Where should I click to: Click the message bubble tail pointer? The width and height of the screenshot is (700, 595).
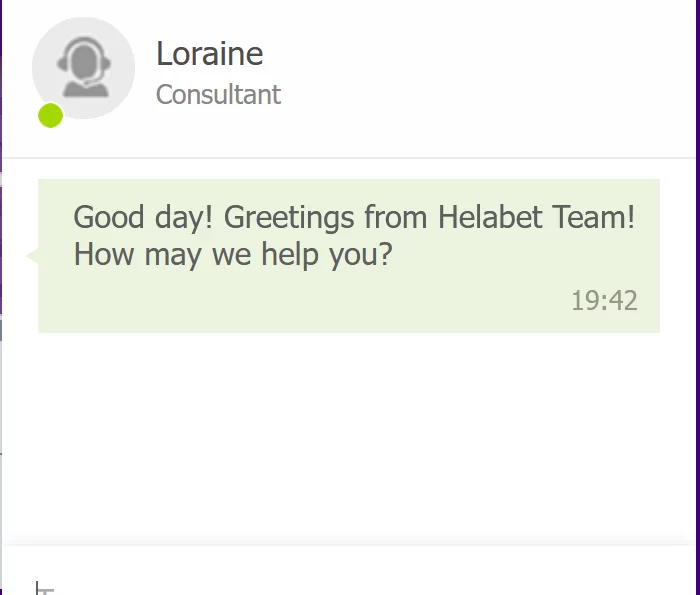point(32,256)
